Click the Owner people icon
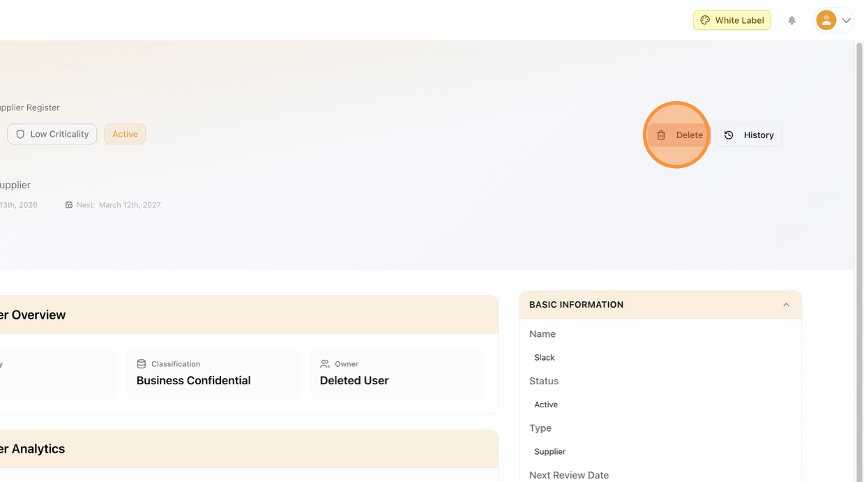The image size is (864, 482). point(325,364)
